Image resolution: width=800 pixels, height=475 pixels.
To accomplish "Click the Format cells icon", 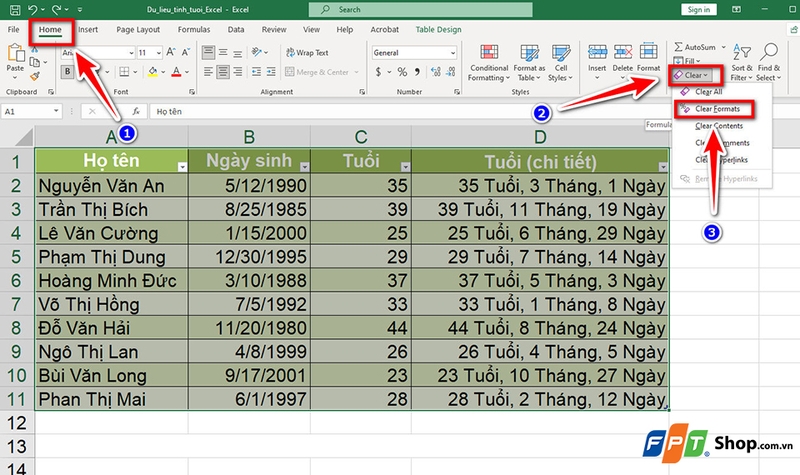I will click(x=648, y=52).
